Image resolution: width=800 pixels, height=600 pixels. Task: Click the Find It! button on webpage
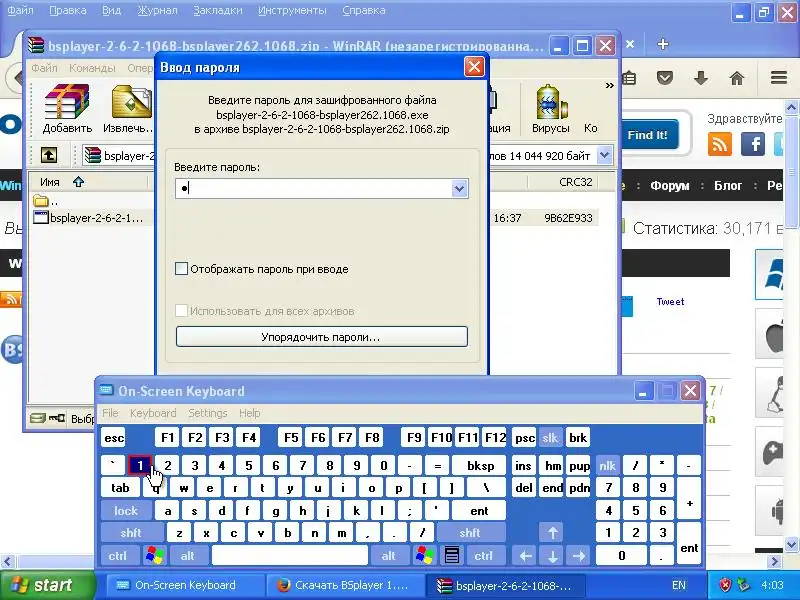coord(647,135)
